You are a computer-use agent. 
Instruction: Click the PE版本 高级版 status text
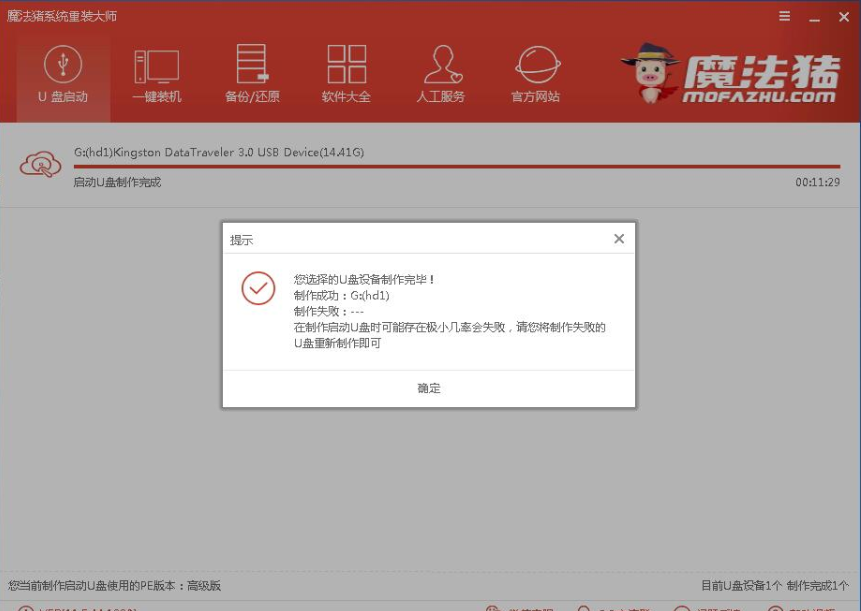coord(115,585)
